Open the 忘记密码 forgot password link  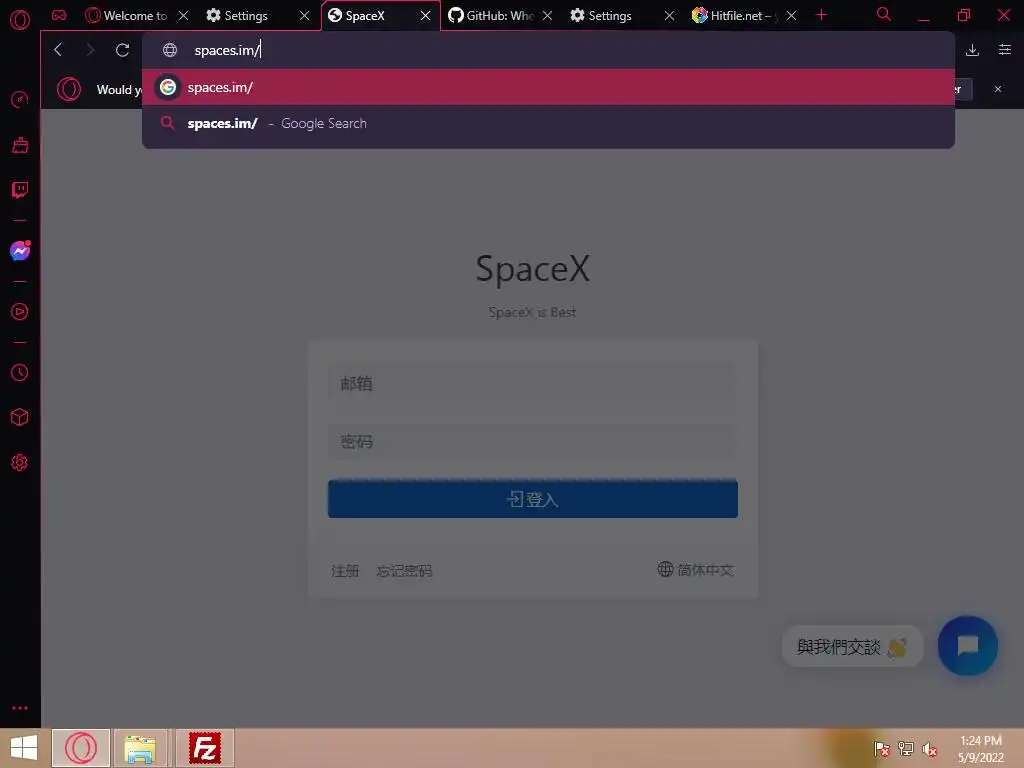[404, 571]
